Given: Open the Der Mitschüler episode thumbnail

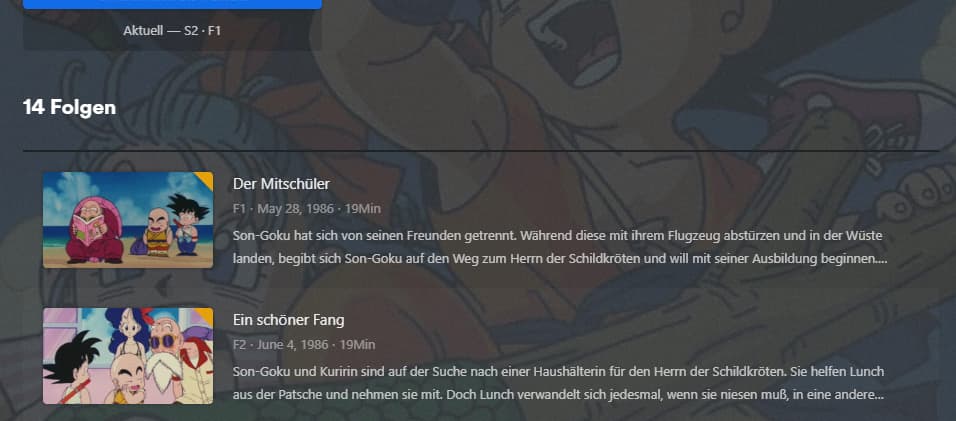Looking at the screenshot, I should (128, 220).
